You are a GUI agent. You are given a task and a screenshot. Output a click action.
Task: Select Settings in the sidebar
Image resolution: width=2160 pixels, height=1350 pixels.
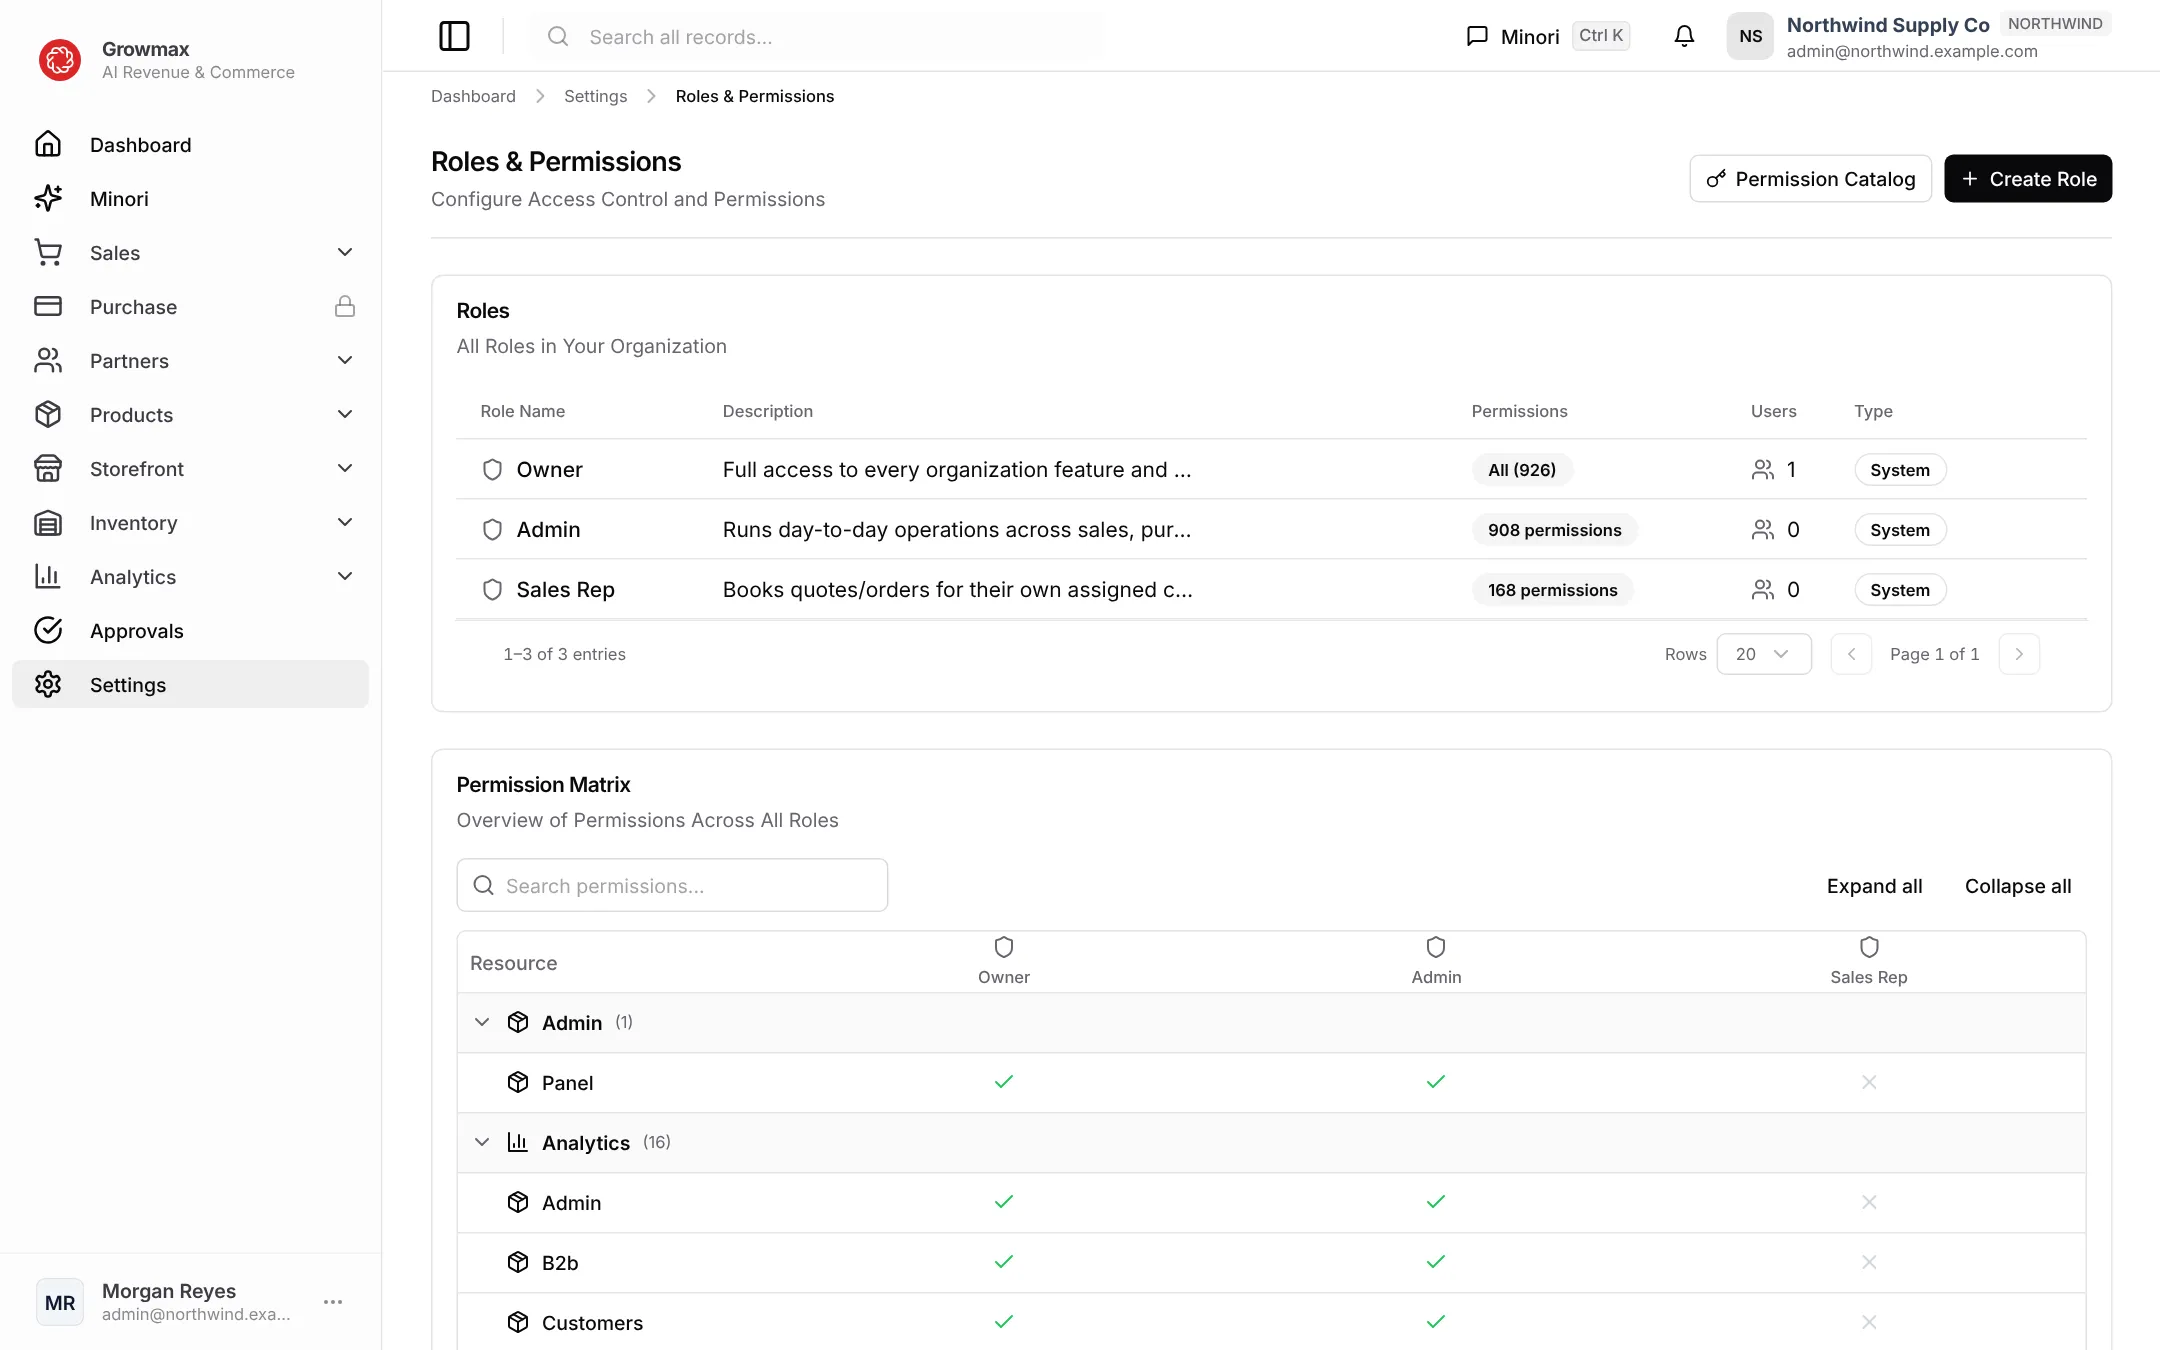pos(190,685)
